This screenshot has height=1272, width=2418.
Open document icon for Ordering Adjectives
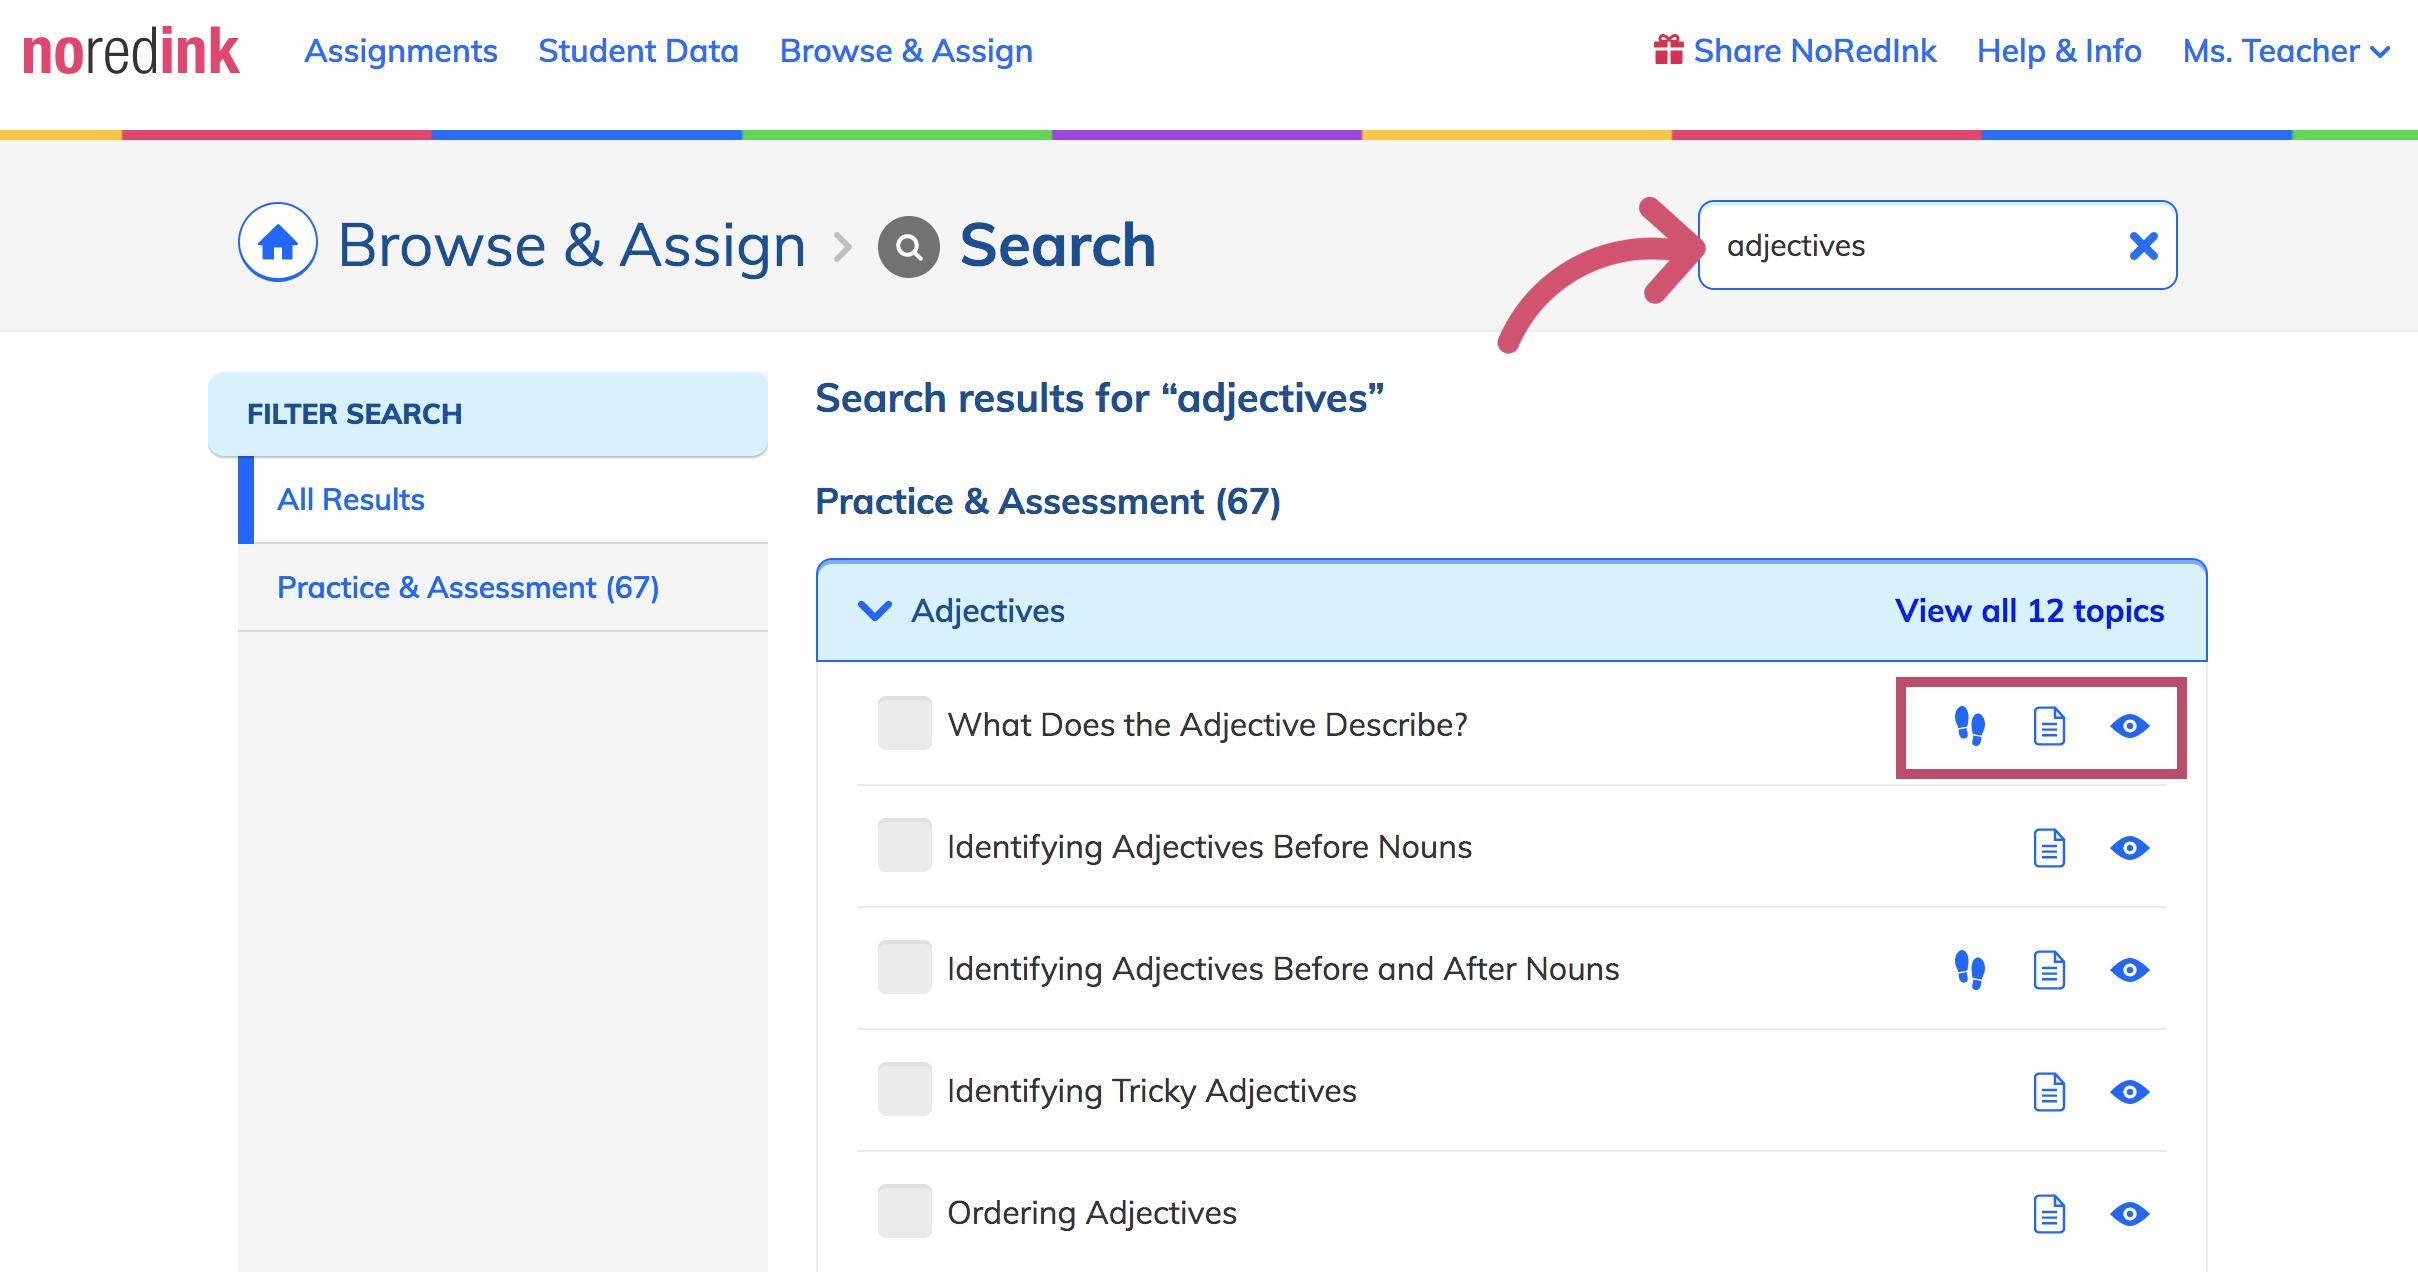click(2049, 1214)
